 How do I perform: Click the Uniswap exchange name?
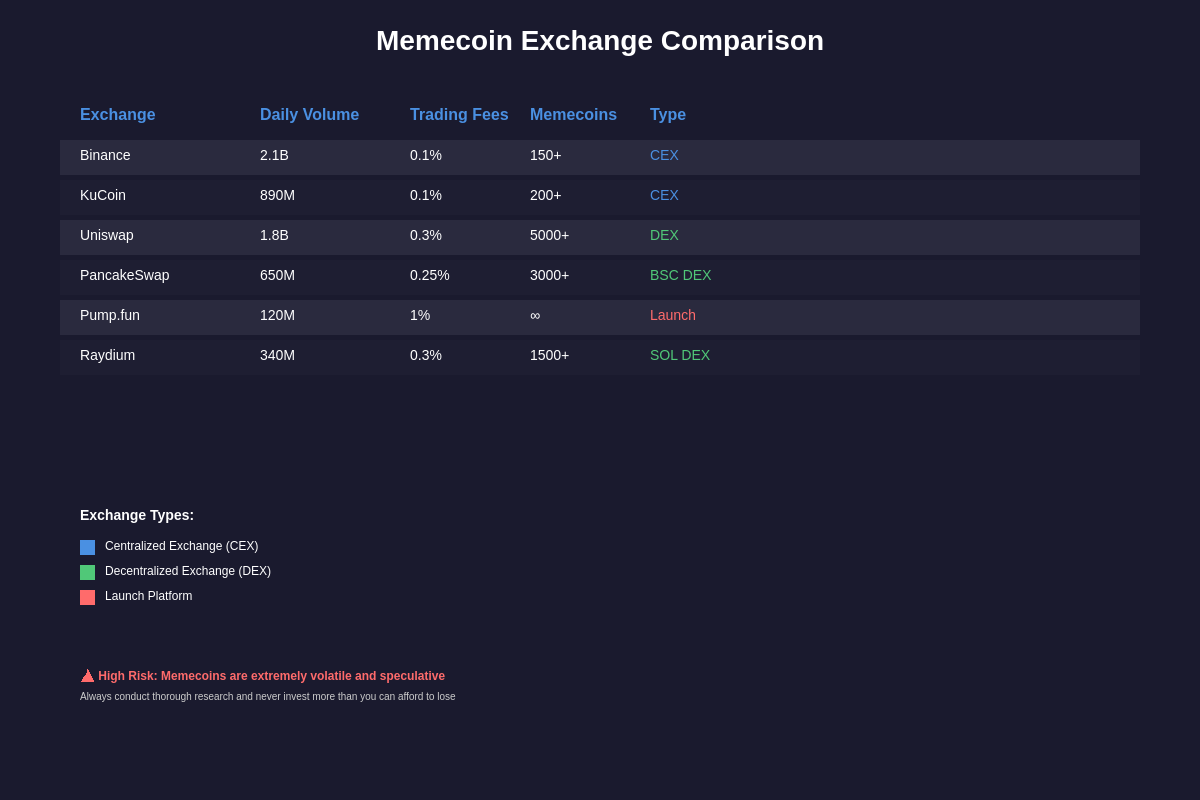coord(107,235)
